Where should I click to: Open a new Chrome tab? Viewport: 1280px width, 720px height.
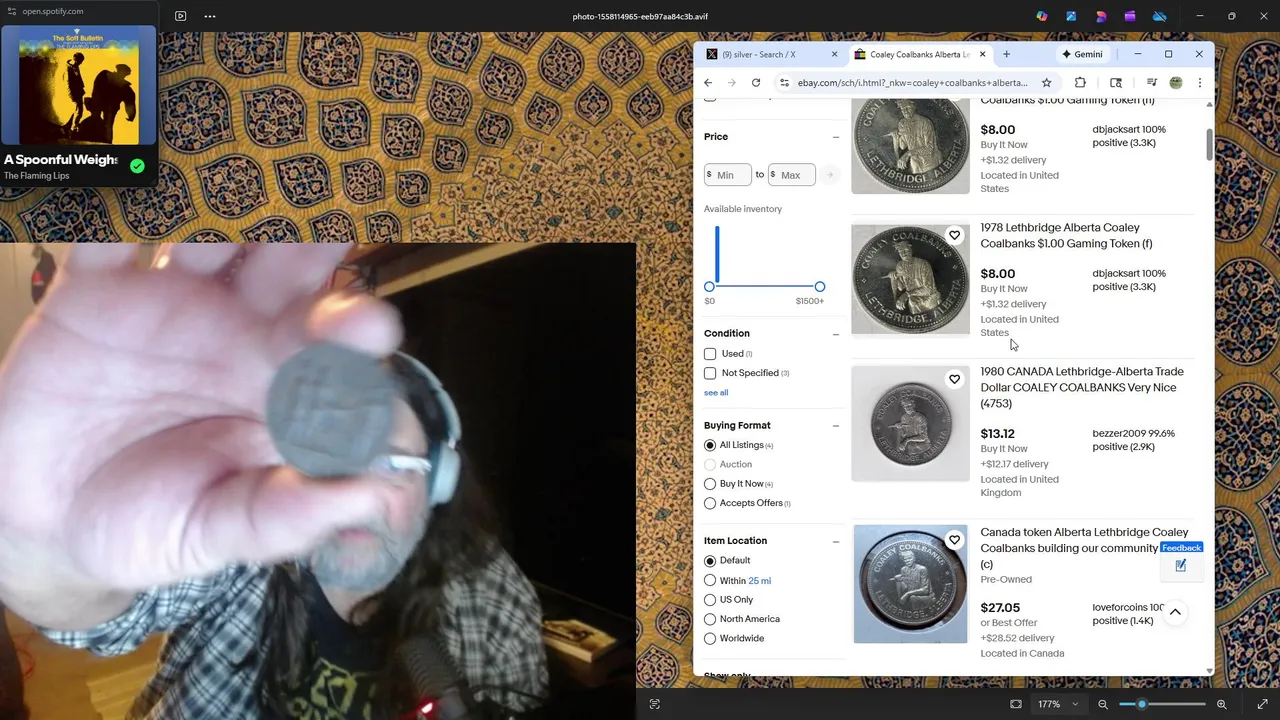click(x=1007, y=54)
